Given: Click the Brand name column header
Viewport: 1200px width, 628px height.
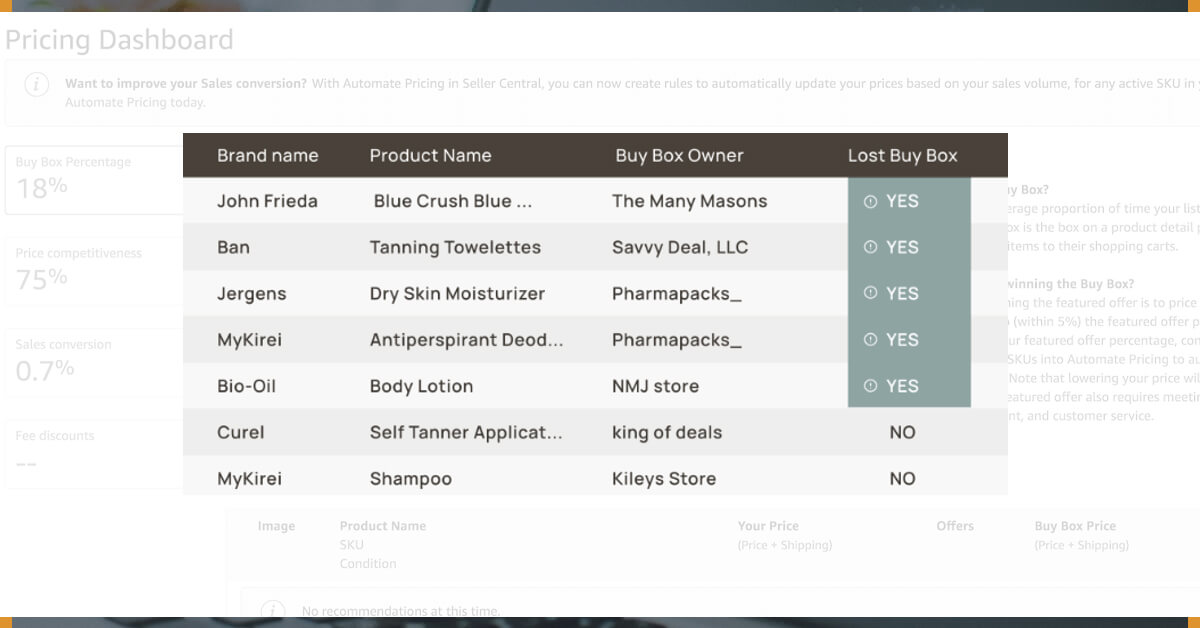Looking at the screenshot, I should [267, 156].
